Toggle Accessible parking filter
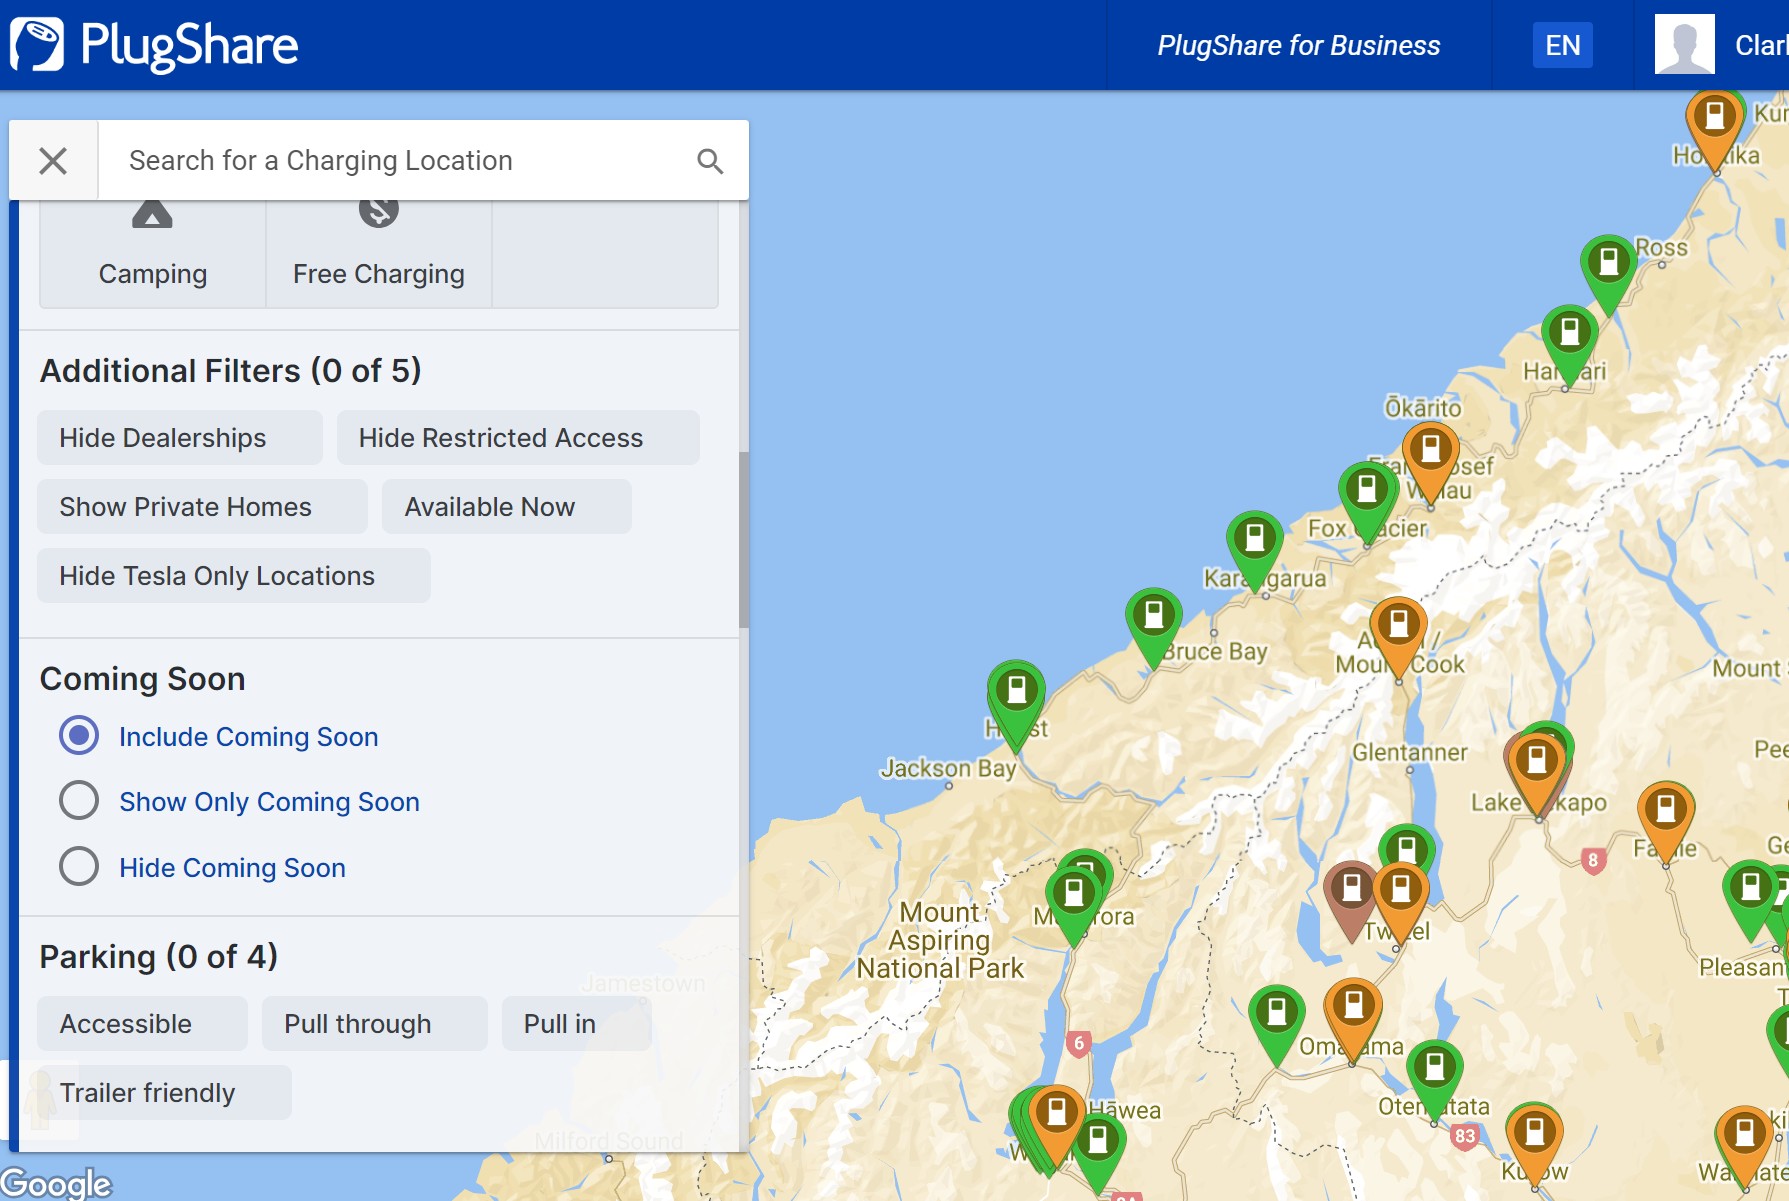 coord(142,1024)
